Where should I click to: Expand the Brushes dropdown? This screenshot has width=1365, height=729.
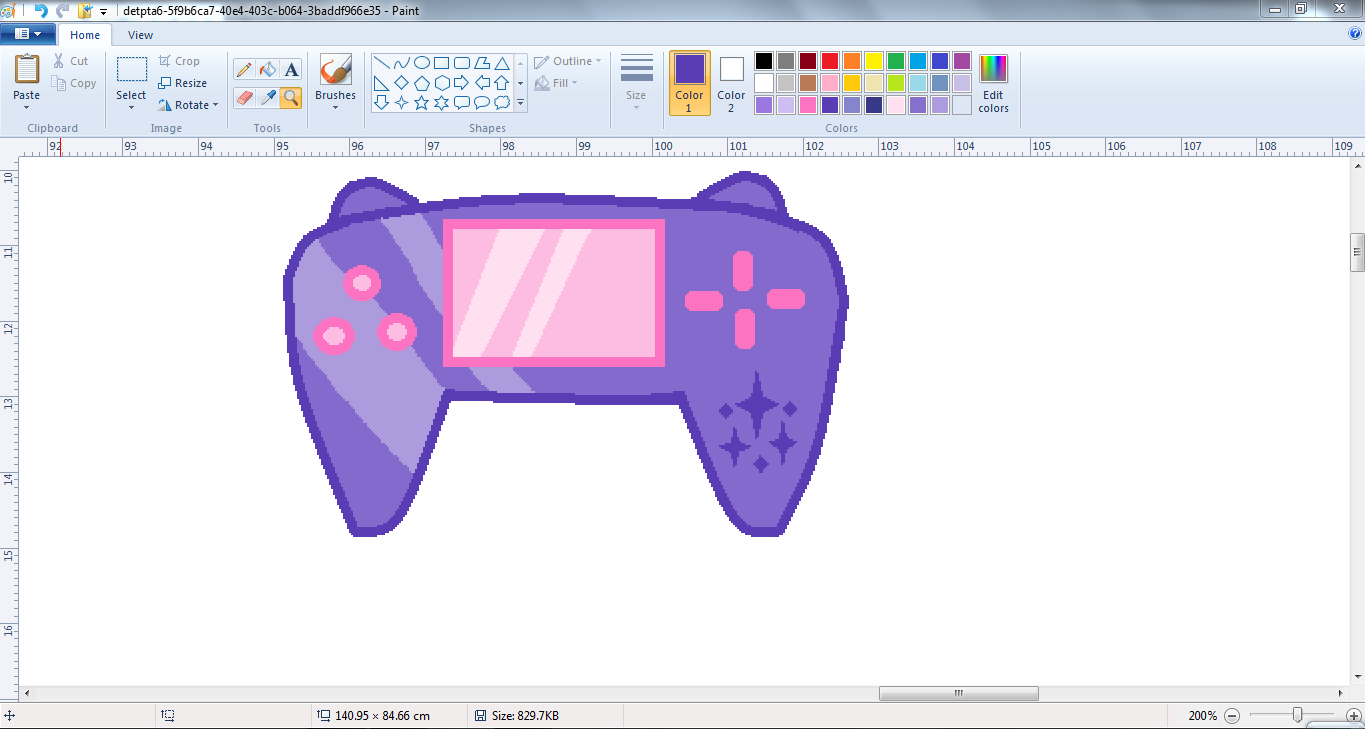point(335,107)
